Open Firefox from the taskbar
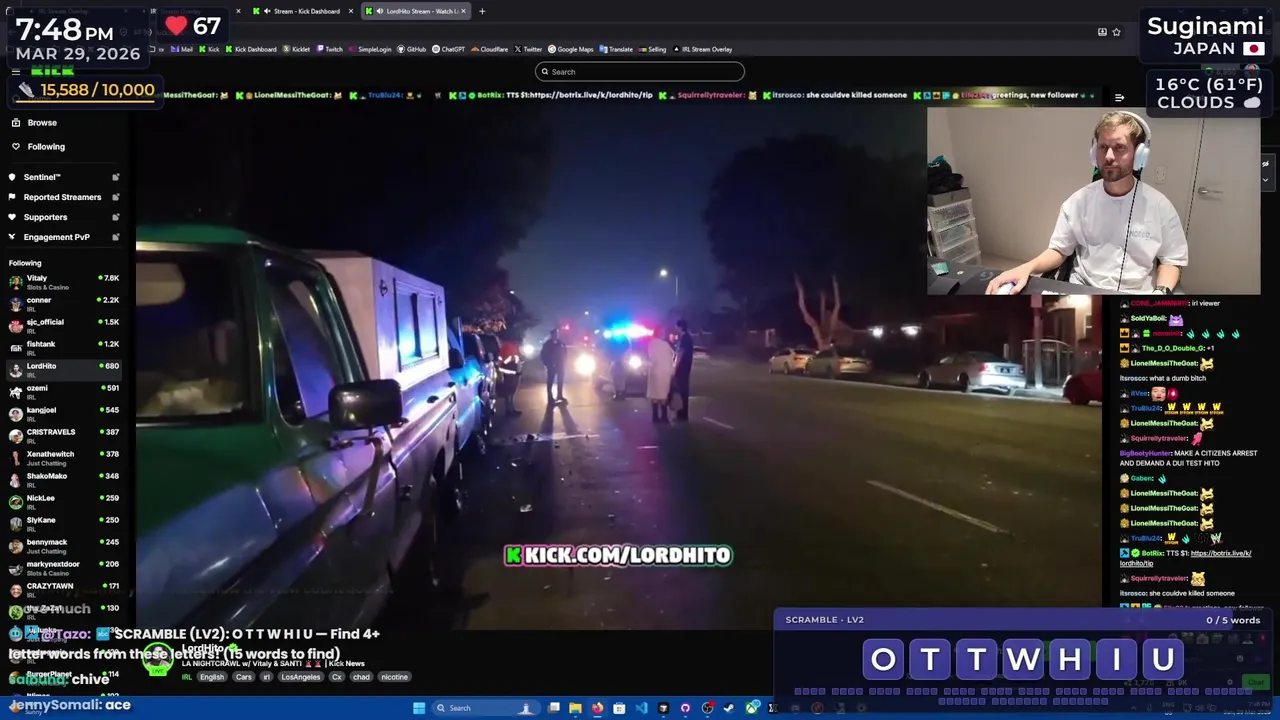 pyautogui.click(x=597, y=708)
